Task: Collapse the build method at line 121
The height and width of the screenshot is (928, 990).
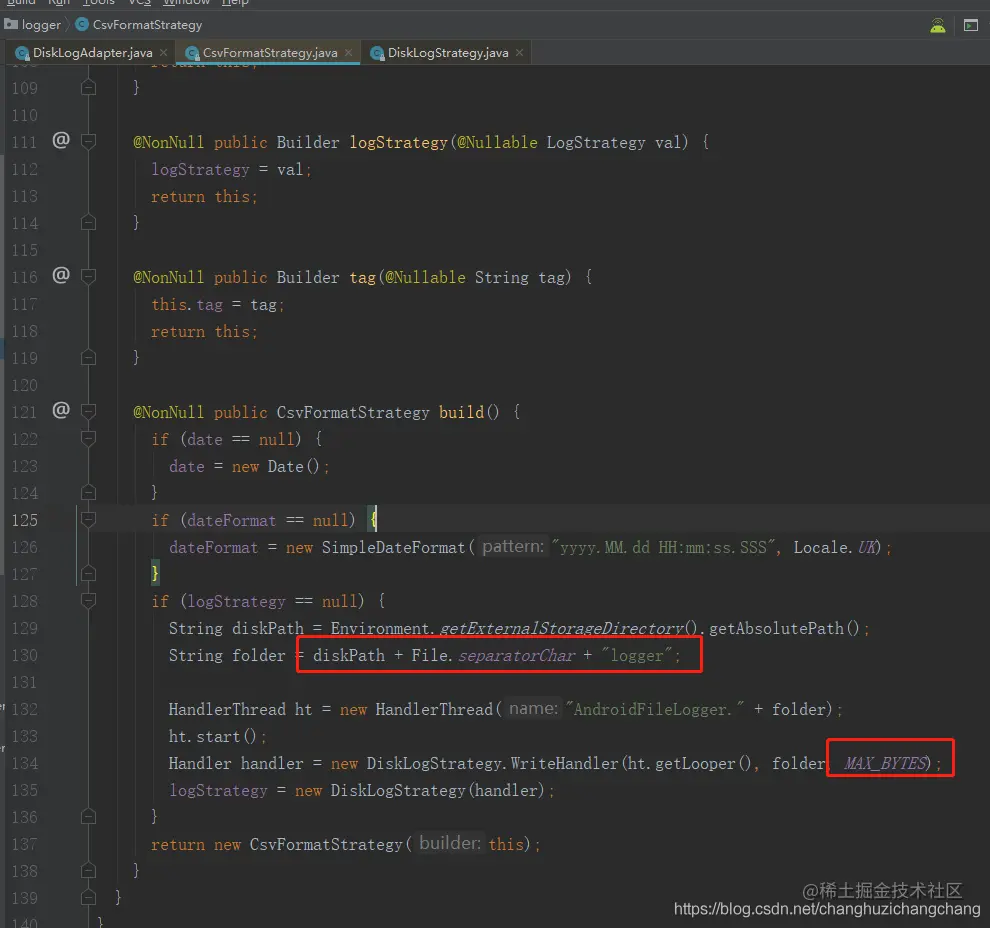Action: (88, 412)
